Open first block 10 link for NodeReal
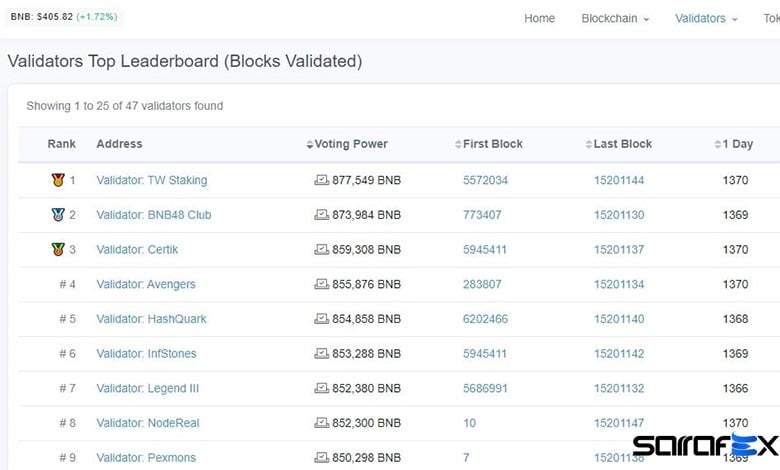The image size is (780, 470). point(469,423)
